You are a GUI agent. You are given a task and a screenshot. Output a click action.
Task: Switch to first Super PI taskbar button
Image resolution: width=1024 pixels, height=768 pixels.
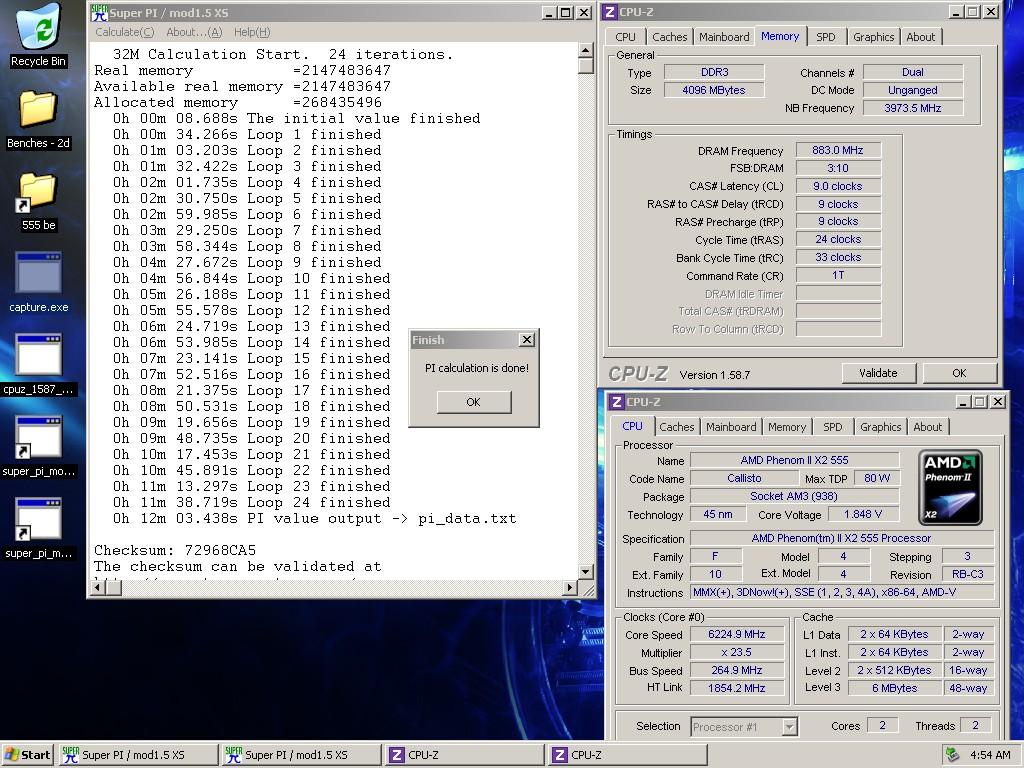(138, 755)
